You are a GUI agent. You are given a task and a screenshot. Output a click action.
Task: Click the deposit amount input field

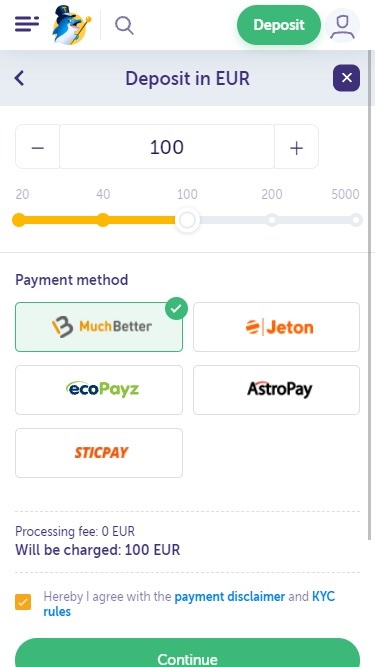click(x=167, y=147)
